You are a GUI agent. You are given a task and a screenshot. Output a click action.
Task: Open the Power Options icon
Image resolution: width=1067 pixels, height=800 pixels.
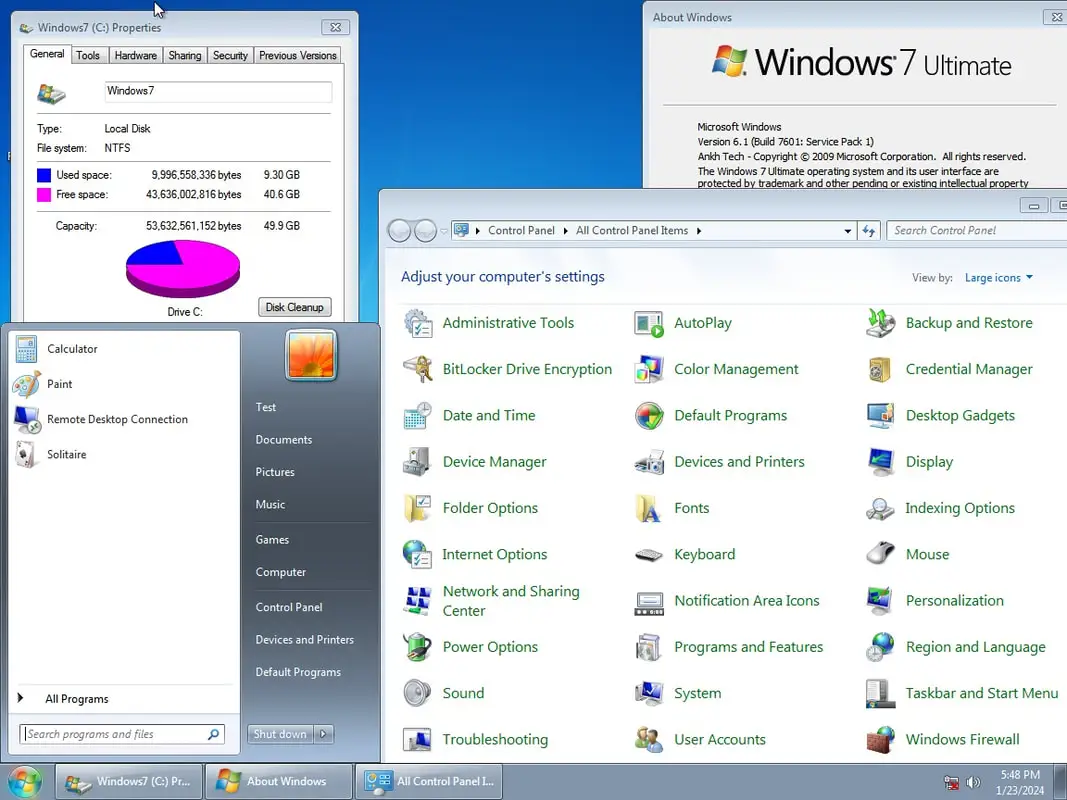pos(417,647)
